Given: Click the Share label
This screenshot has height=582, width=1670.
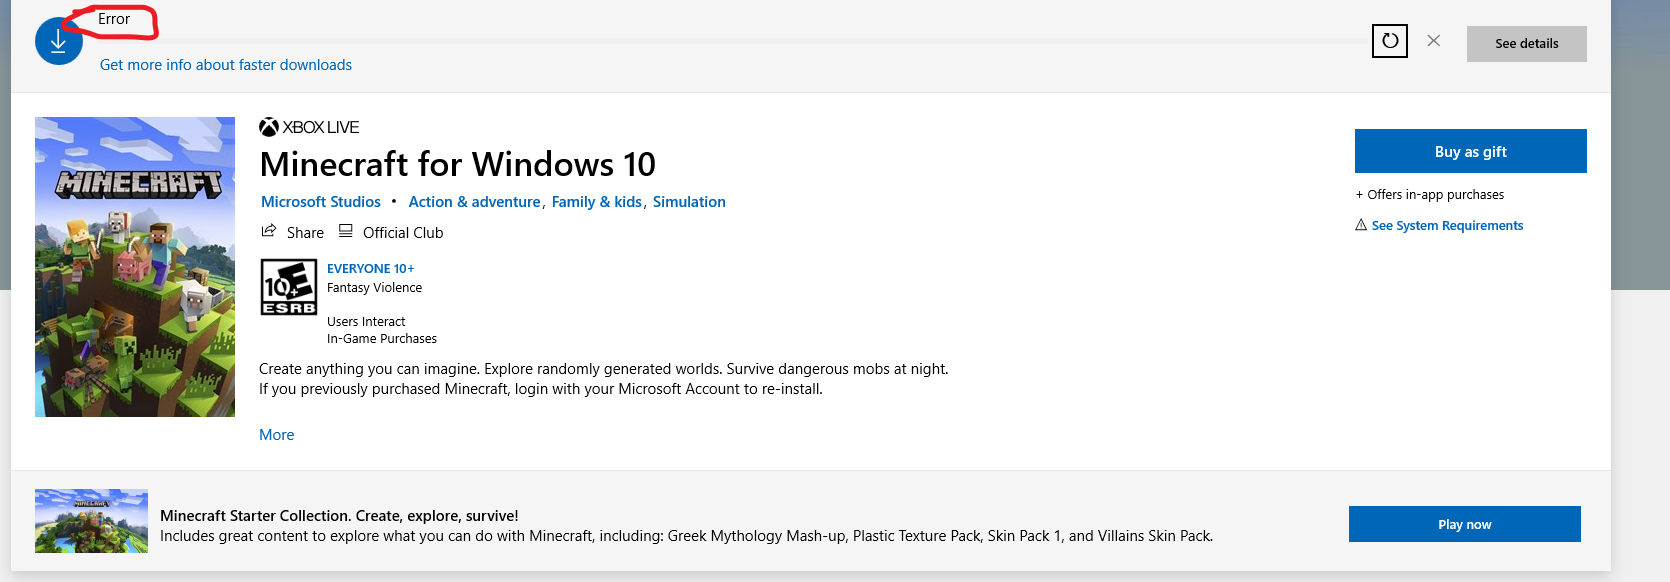Looking at the screenshot, I should tap(305, 233).
